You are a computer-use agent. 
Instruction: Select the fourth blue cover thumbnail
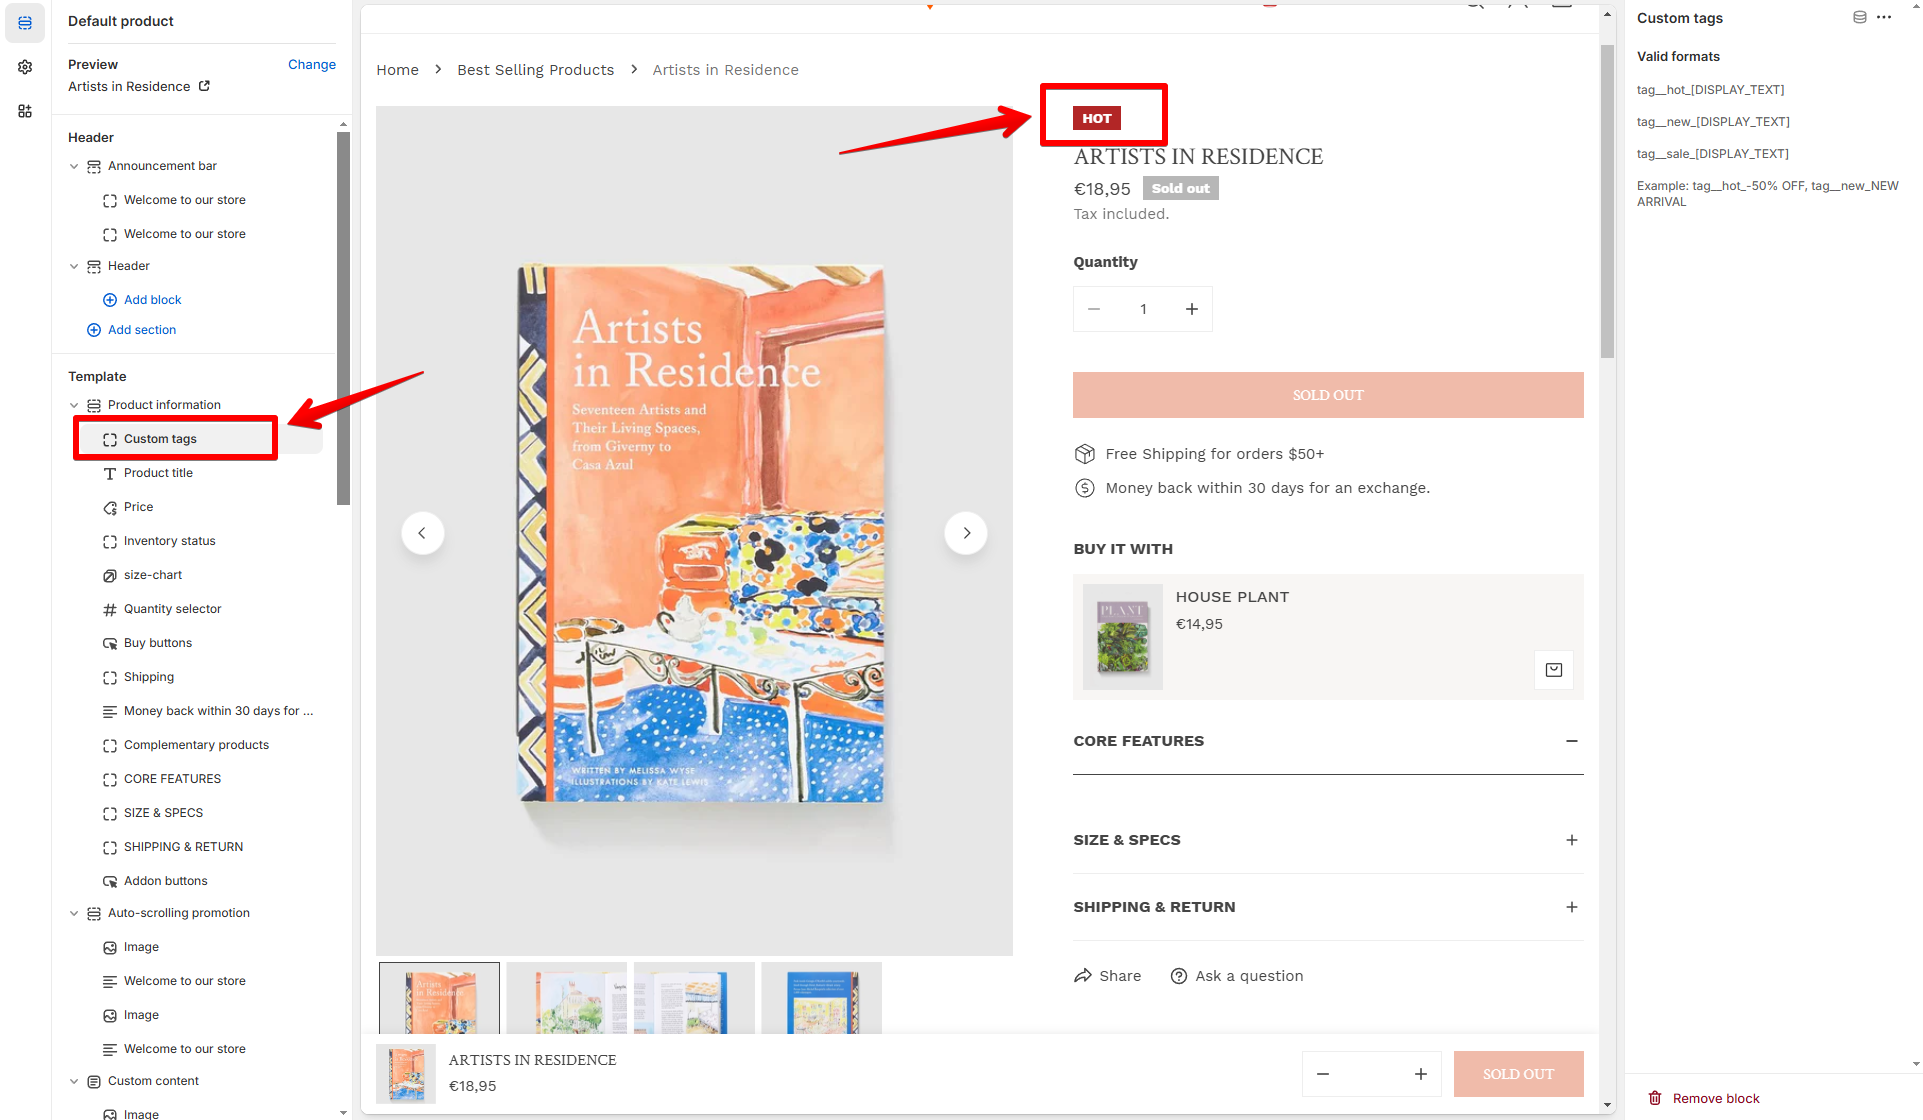click(x=821, y=998)
